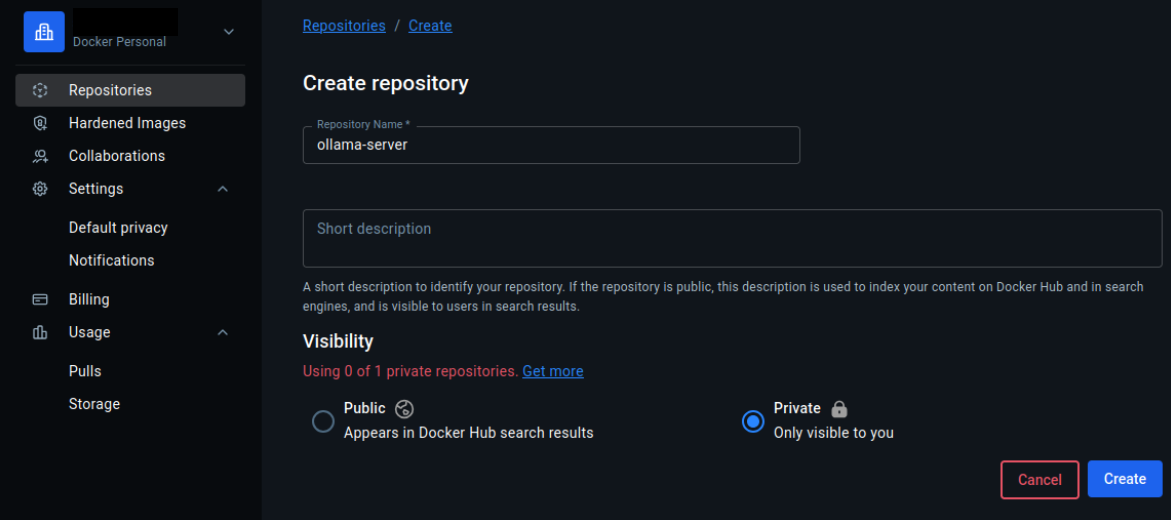Focus the Short description field
The width and height of the screenshot is (1171, 520).
pos(732,238)
